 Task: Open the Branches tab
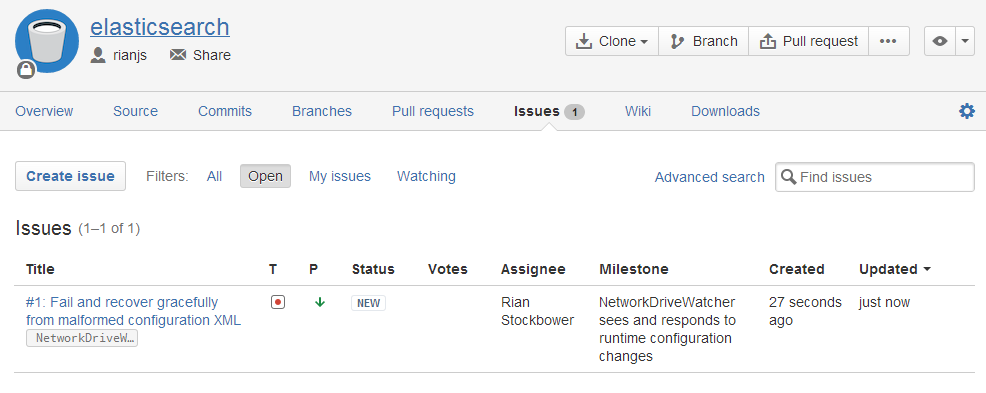pos(322,111)
